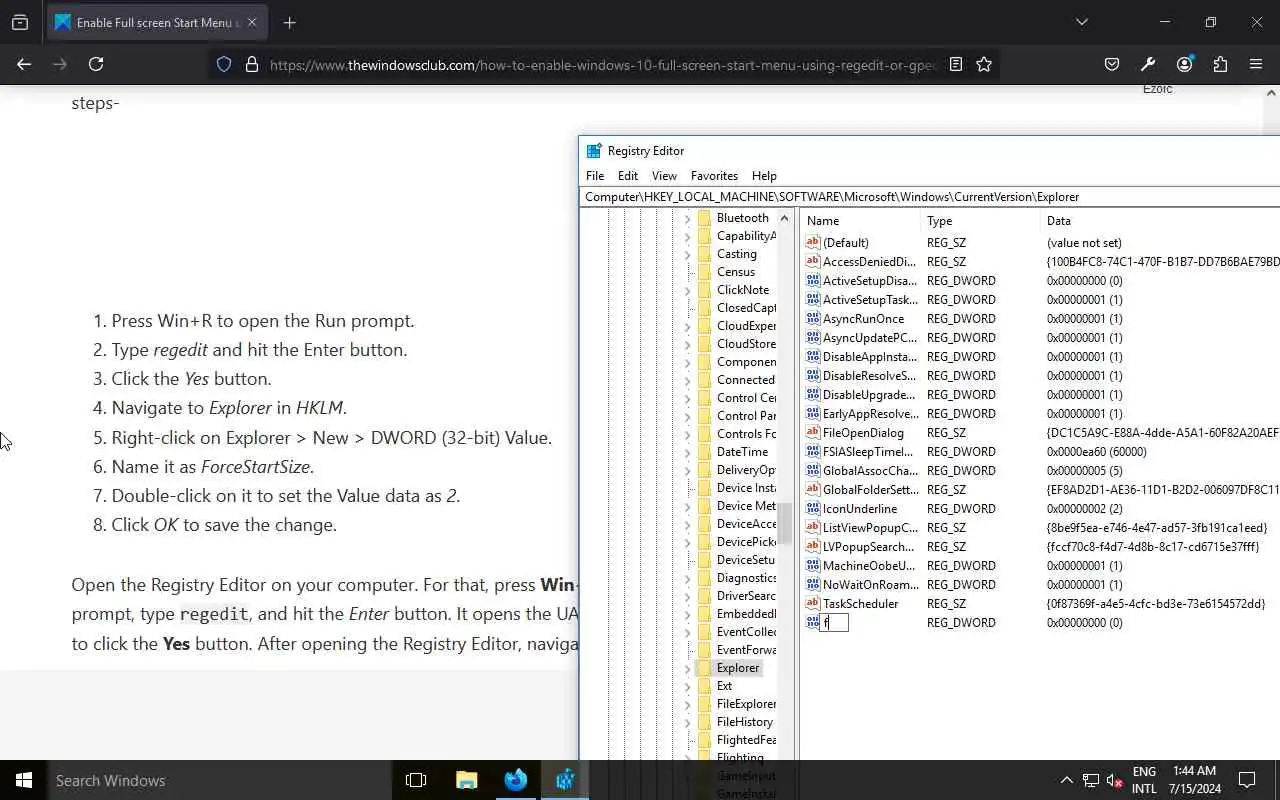The height and width of the screenshot is (800, 1280).
Task: Open the Extensions puzzle icon
Action: click(1220, 64)
